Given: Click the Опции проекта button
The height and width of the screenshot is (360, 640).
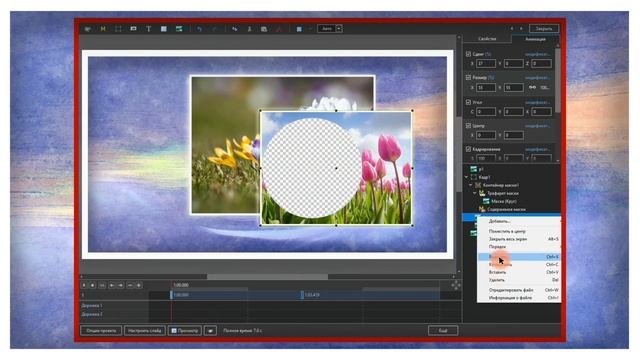Looking at the screenshot, I should [101, 331].
